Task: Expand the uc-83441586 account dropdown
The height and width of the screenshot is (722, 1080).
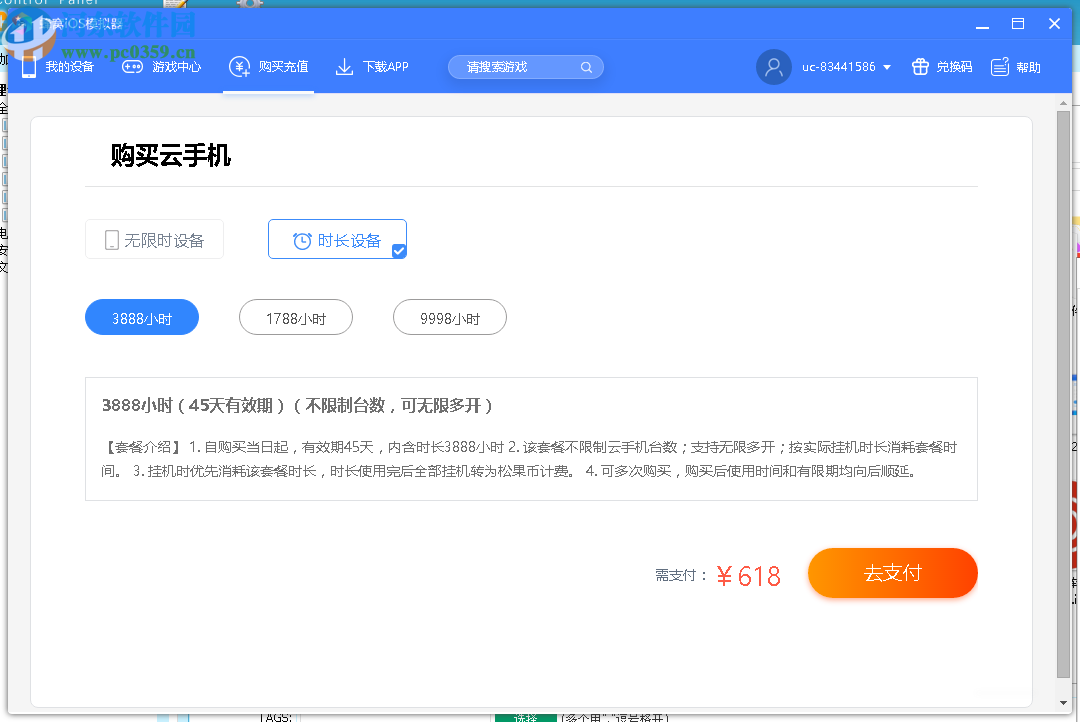Action: point(885,66)
